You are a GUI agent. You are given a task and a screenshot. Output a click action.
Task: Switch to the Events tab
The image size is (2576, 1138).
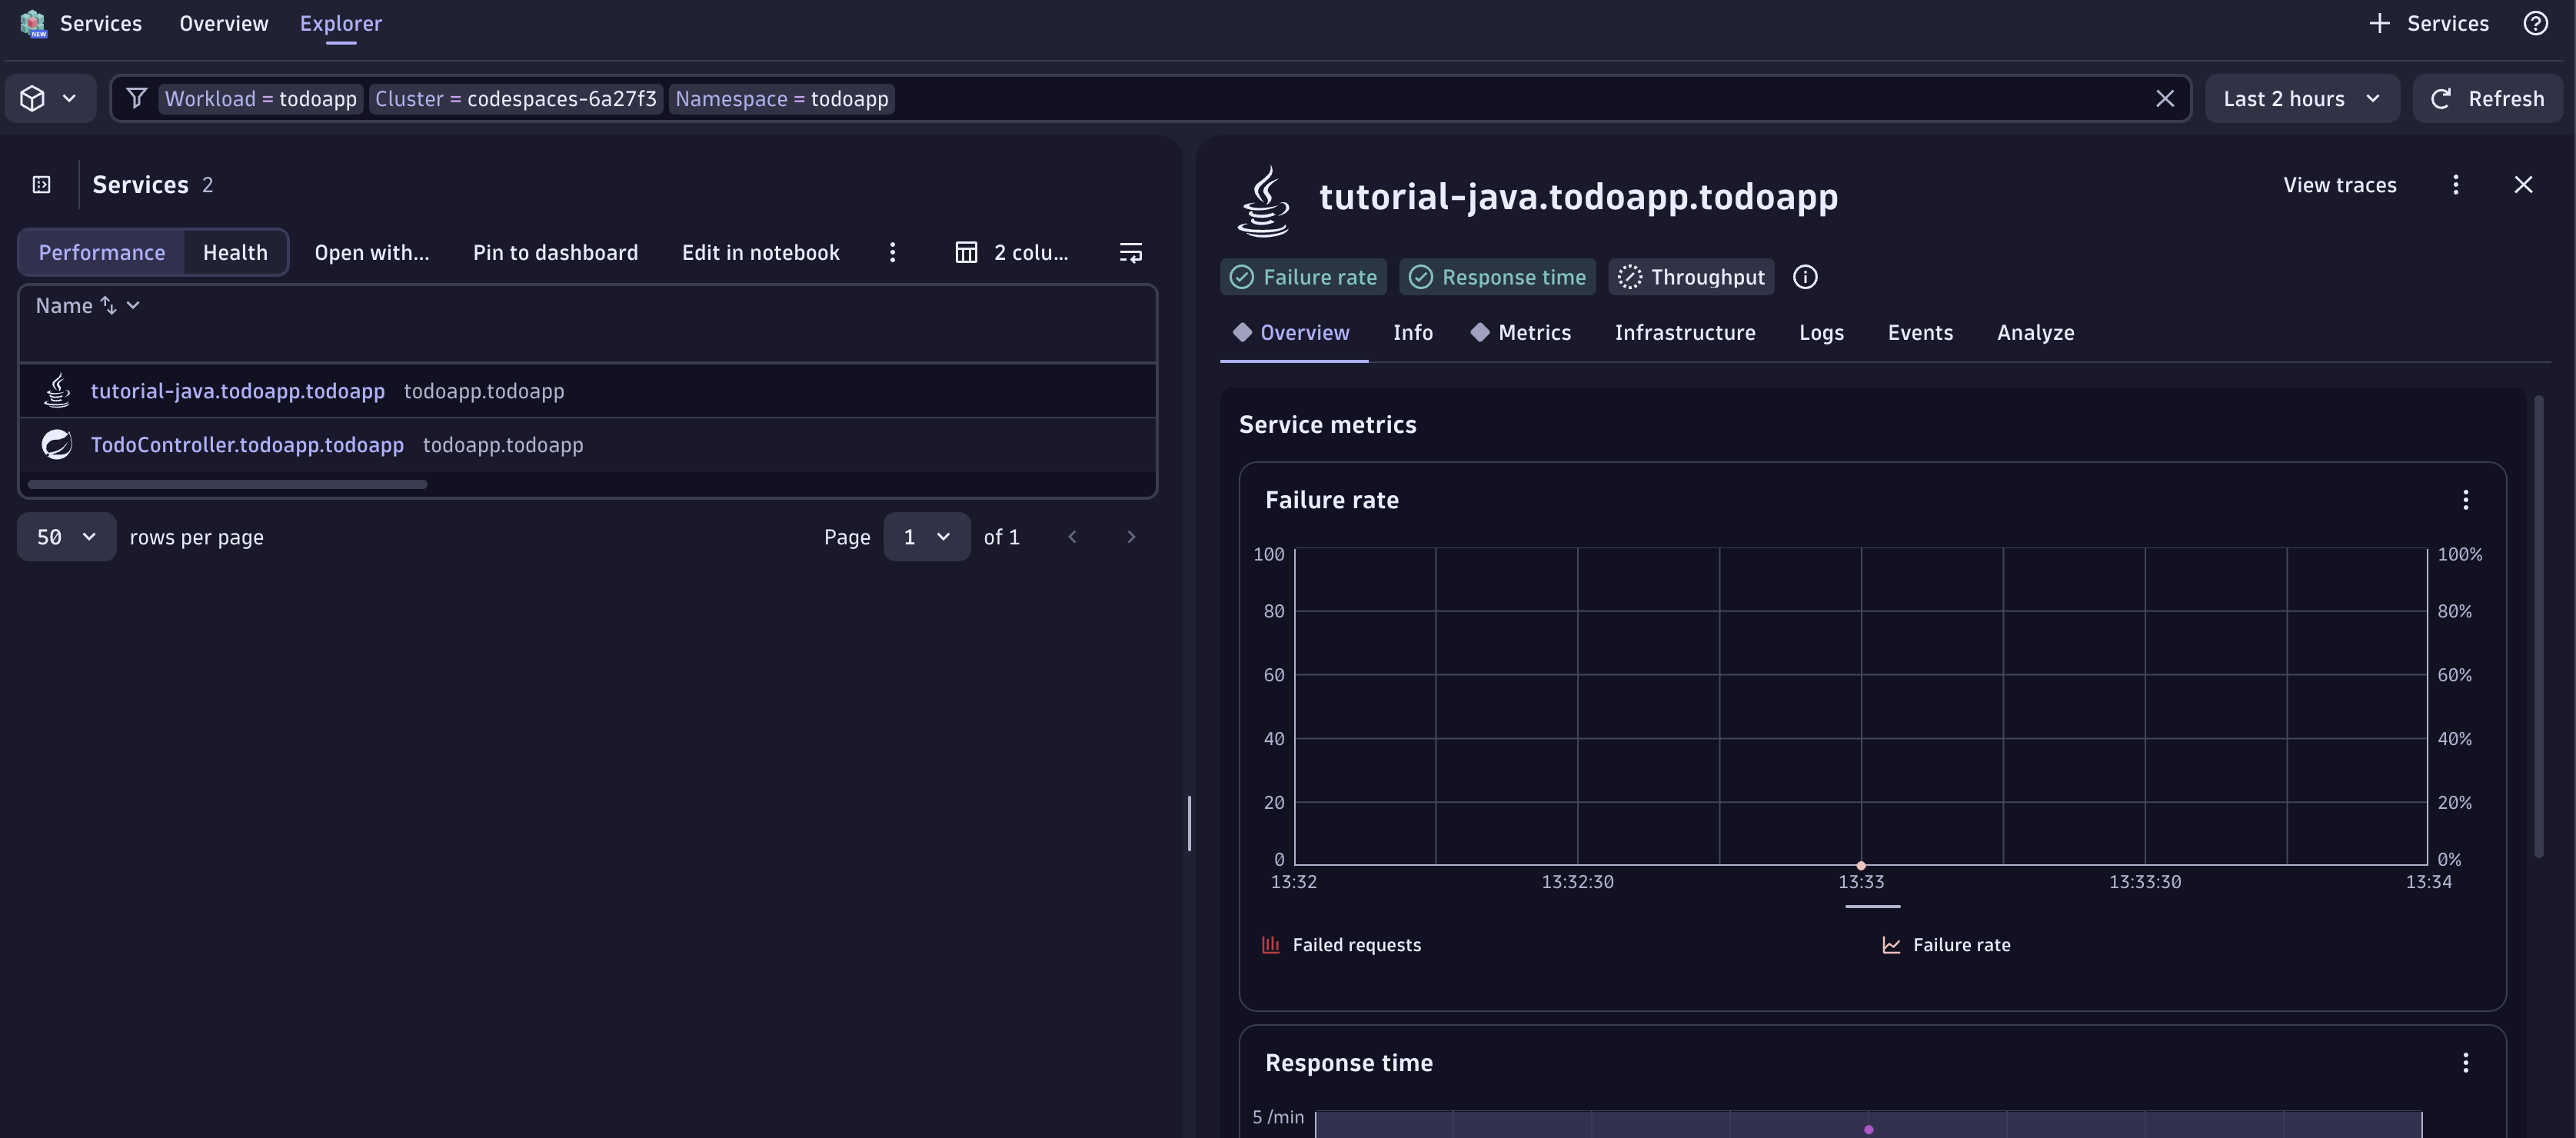click(1919, 332)
